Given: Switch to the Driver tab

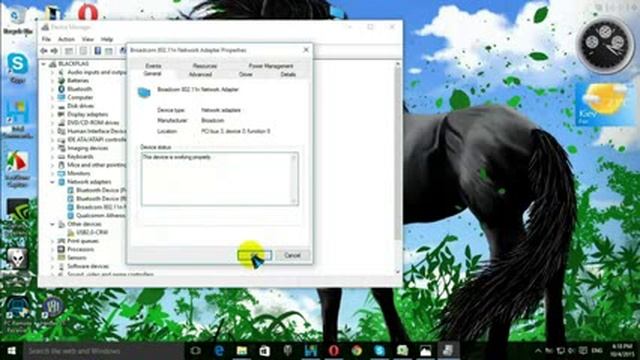Looking at the screenshot, I should coord(245,74).
